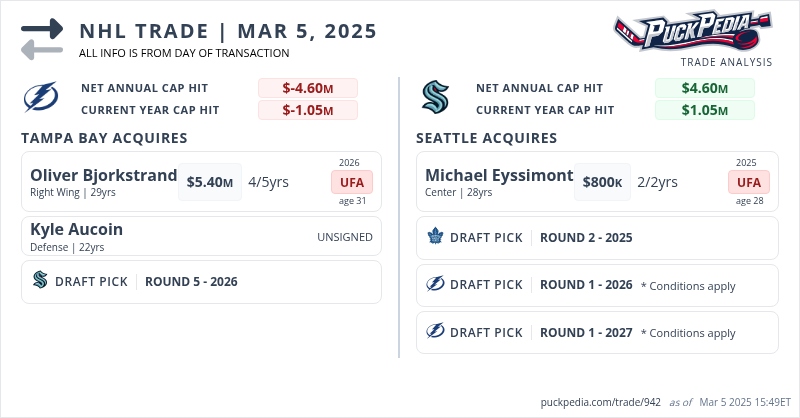Select the Round 2 - 2025 draft pick row
The width and height of the screenshot is (800, 418).
(x=597, y=238)
